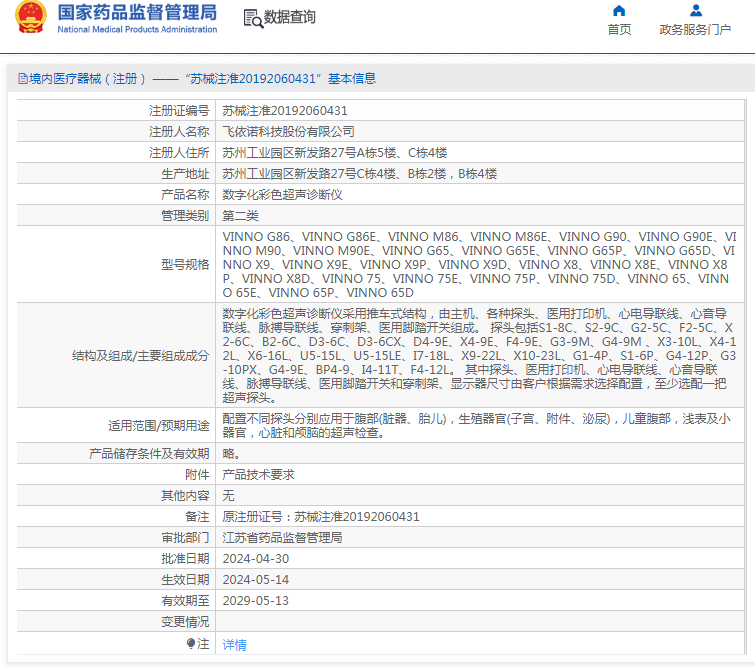Screen dimensions: 755x667
Task: Click the 生产地址 address value
Action: [x=359, y=174]
